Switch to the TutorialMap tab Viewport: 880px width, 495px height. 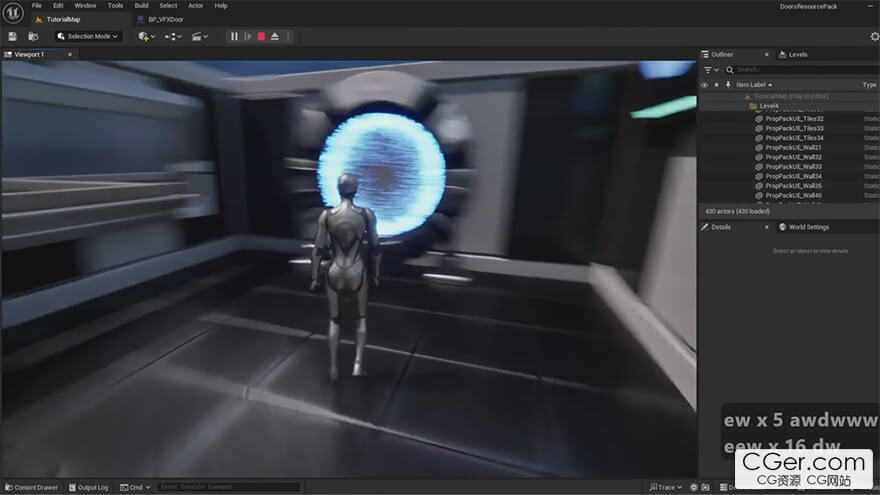click(x=63, y=20)
